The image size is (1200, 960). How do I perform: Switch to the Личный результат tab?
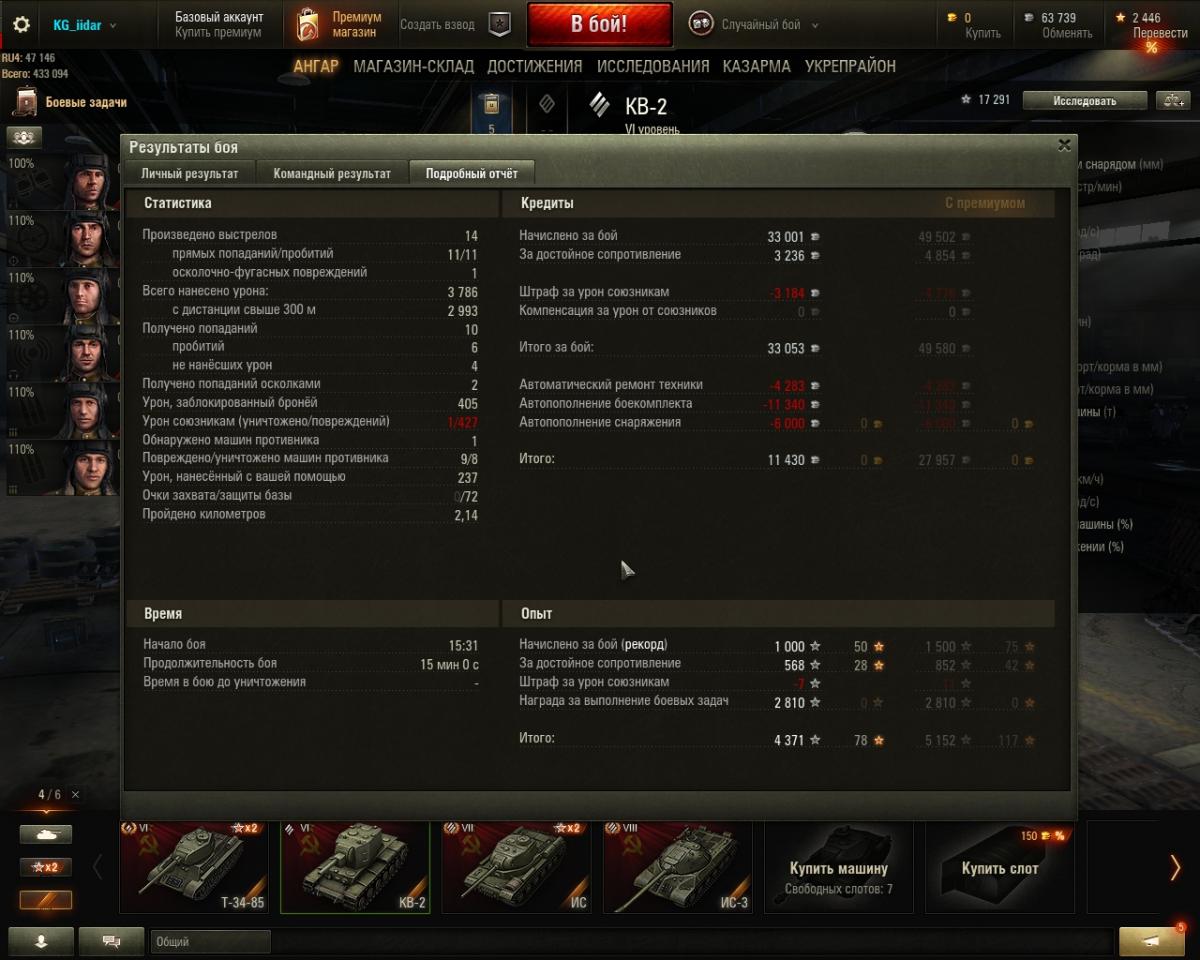[x=190, y=173]
